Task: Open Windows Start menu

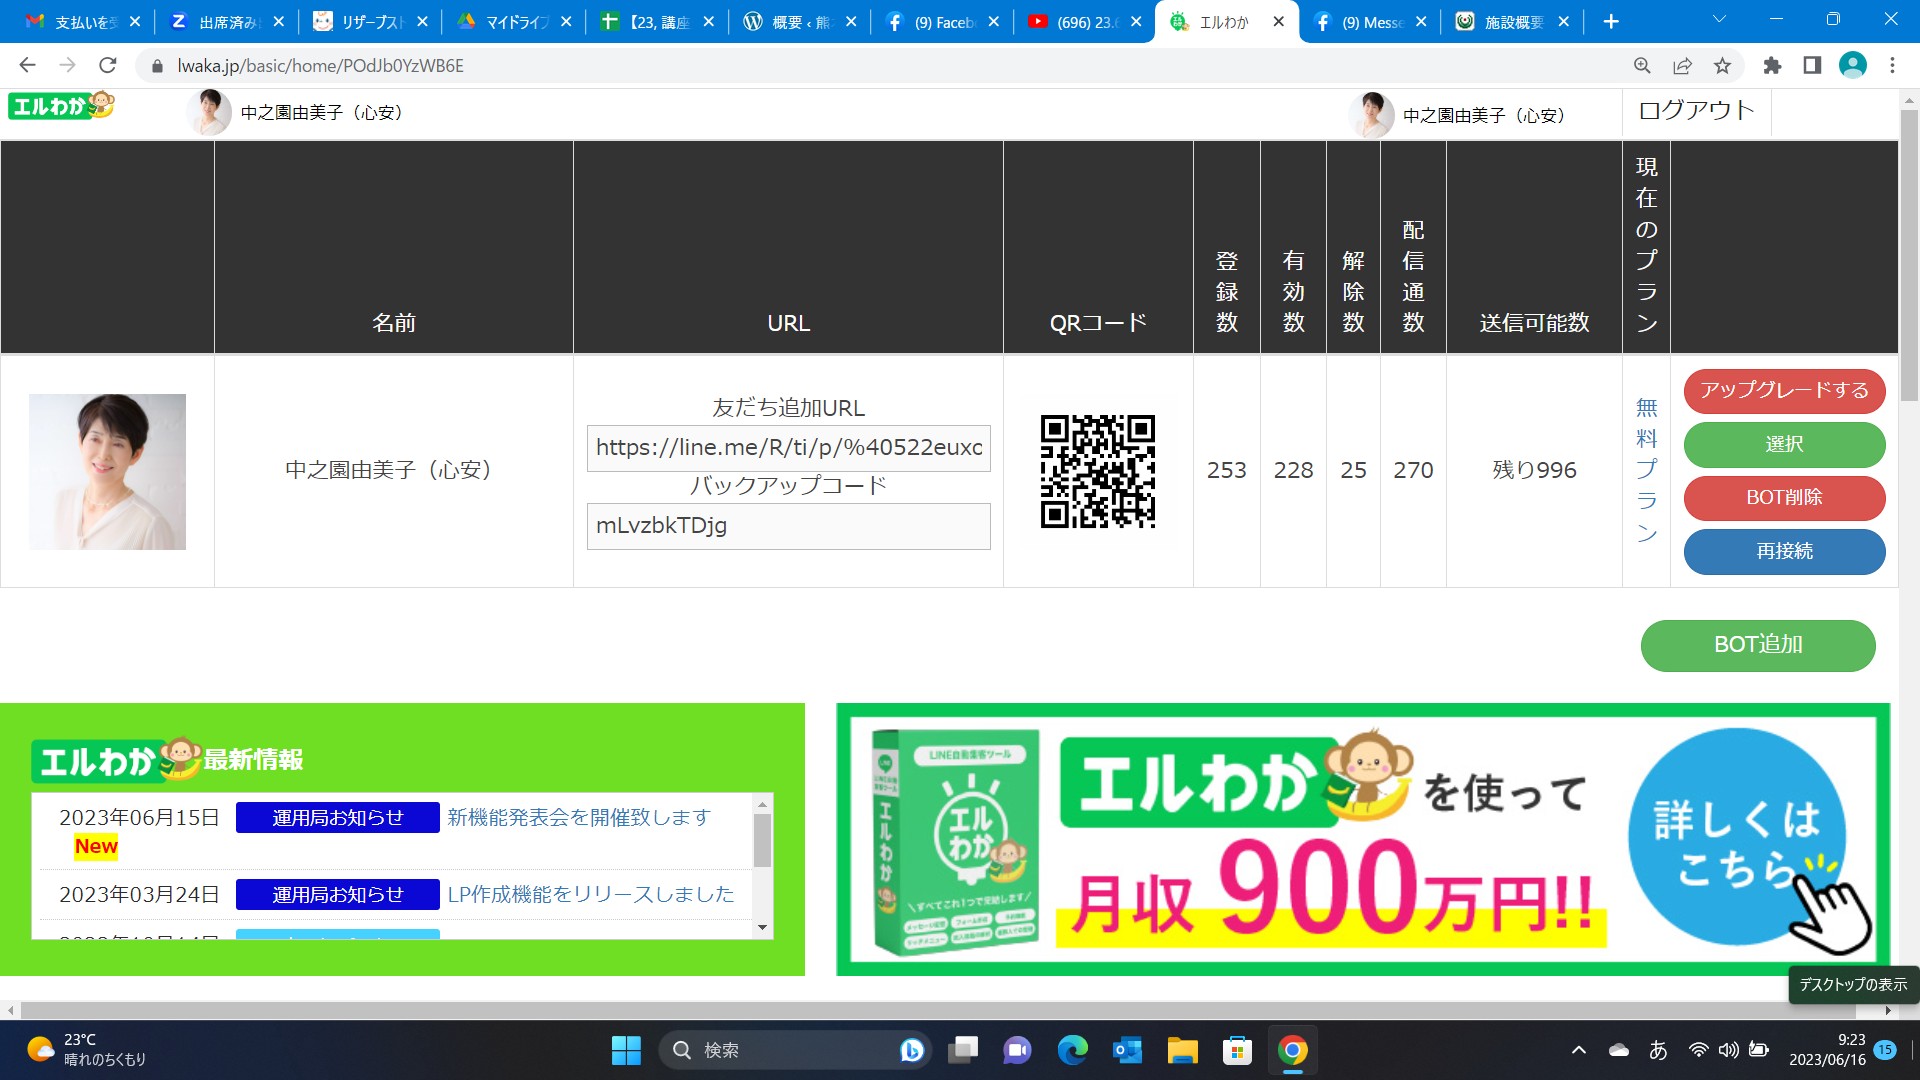Action: [x=626, y=1050]
